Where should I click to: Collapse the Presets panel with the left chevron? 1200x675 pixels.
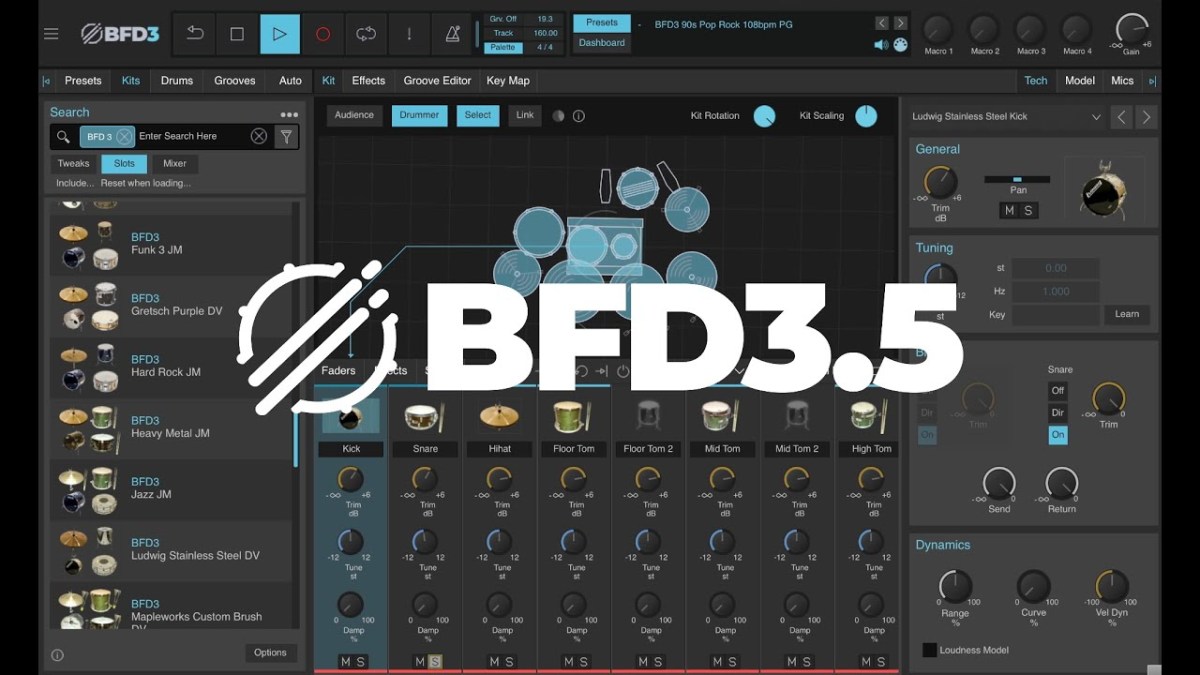coord(44,80)
